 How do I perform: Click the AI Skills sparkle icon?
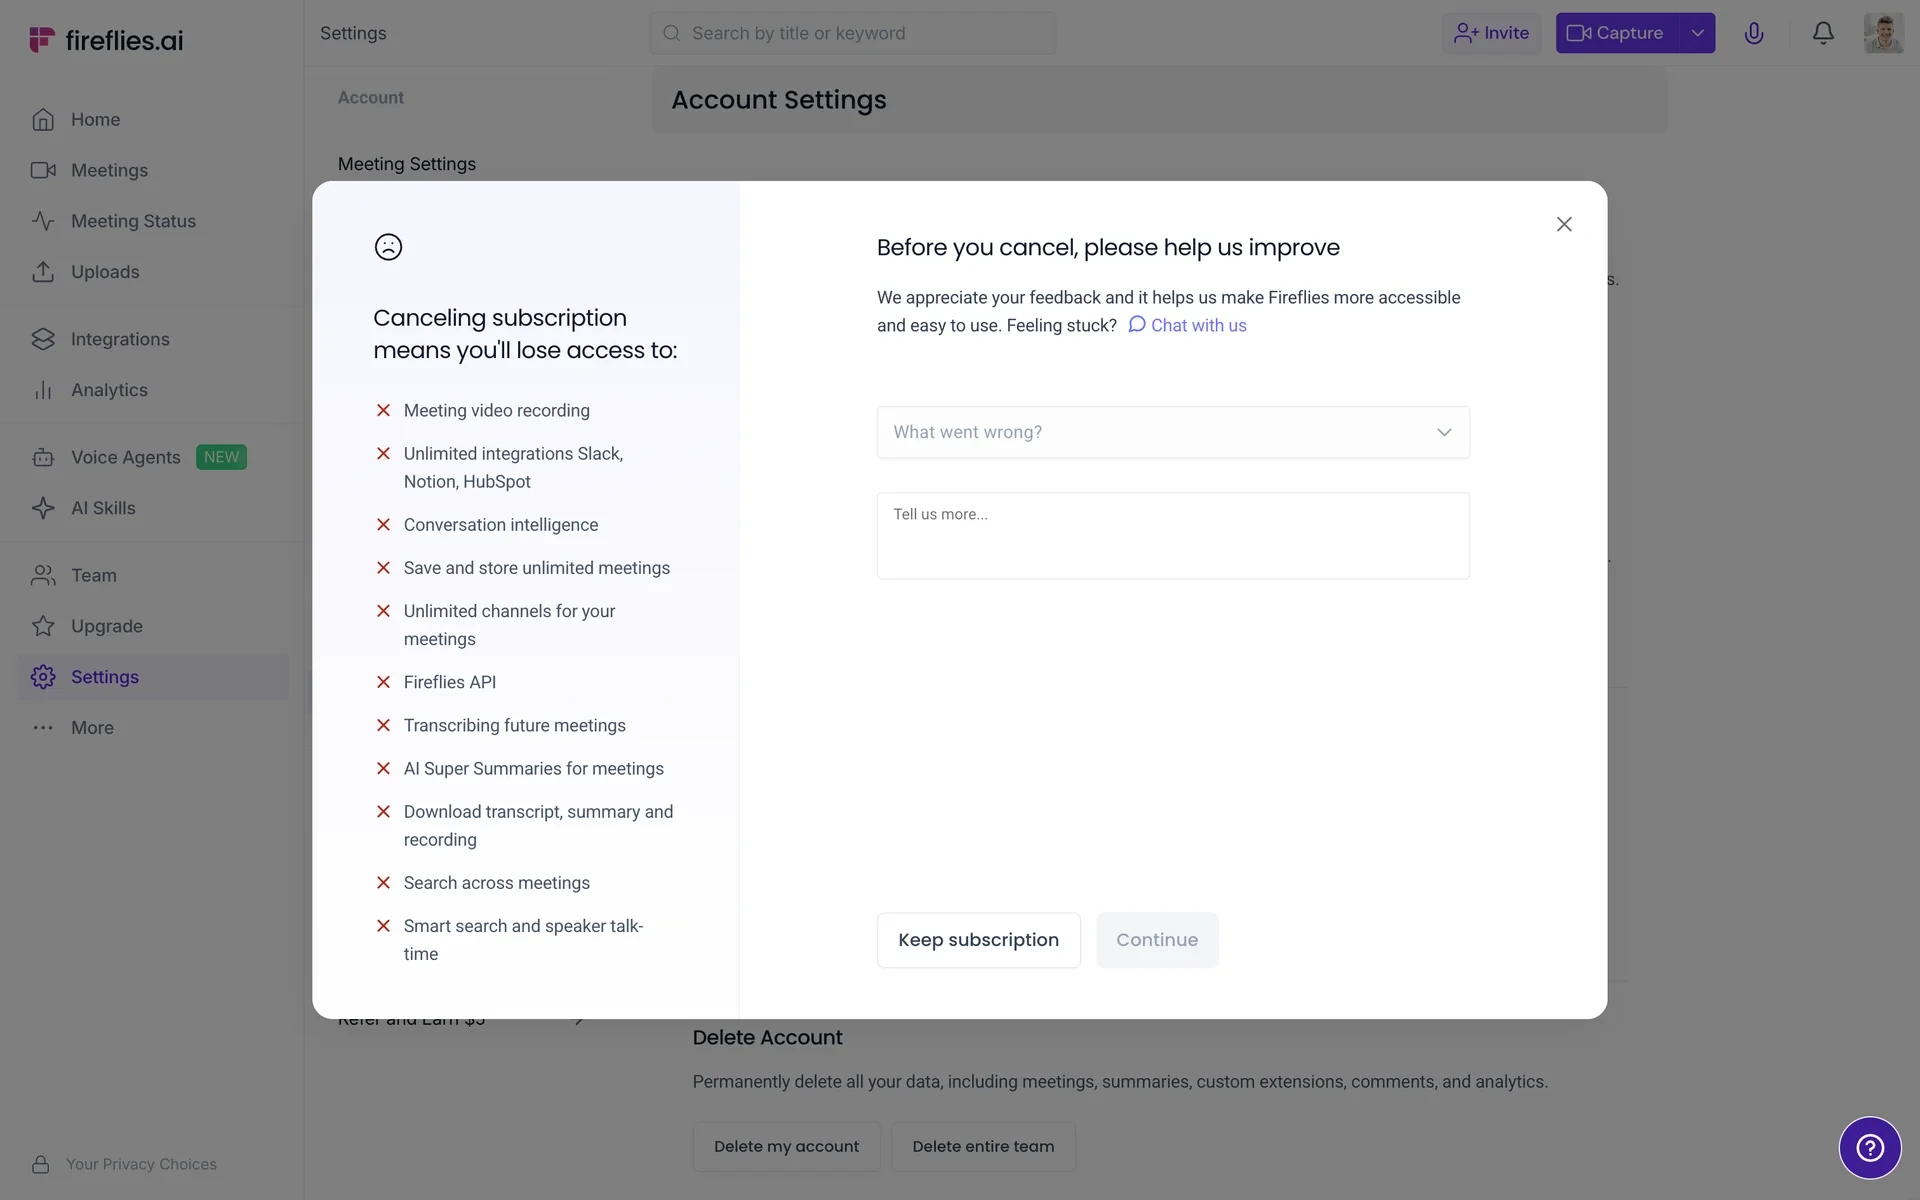click(43, 508)
